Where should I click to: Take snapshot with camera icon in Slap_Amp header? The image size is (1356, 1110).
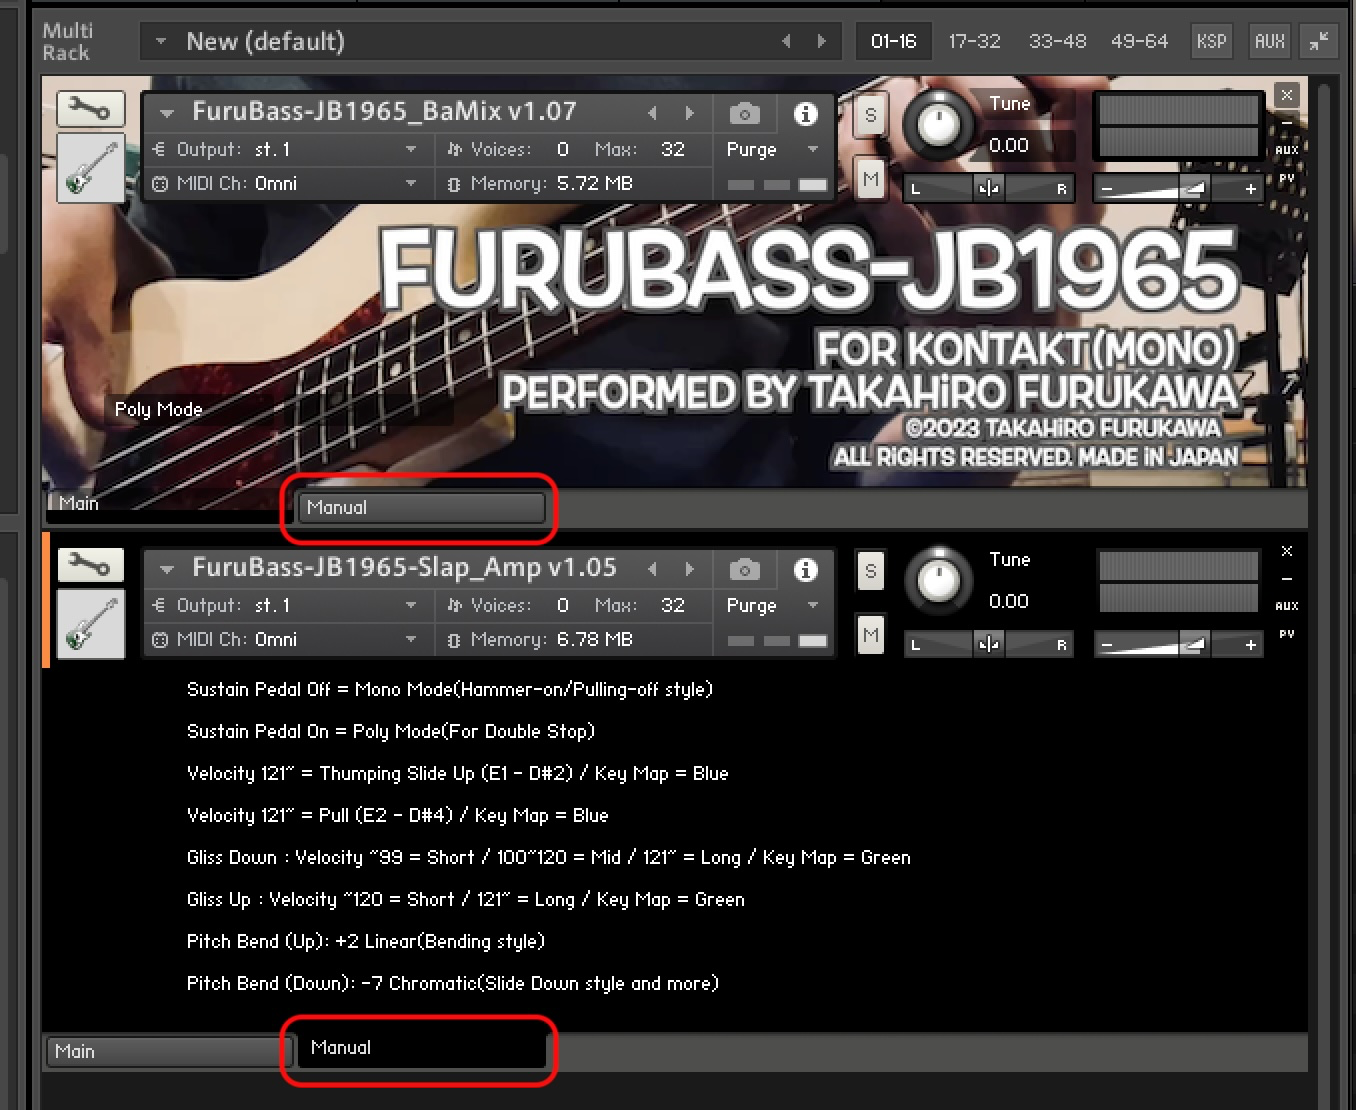point(744,570)
